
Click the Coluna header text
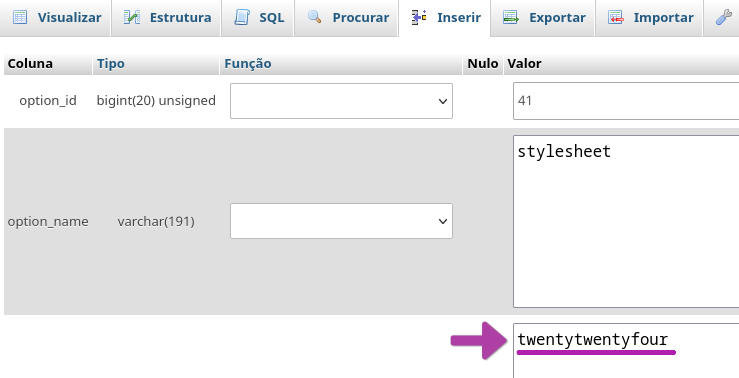click(x=30, y=64)
